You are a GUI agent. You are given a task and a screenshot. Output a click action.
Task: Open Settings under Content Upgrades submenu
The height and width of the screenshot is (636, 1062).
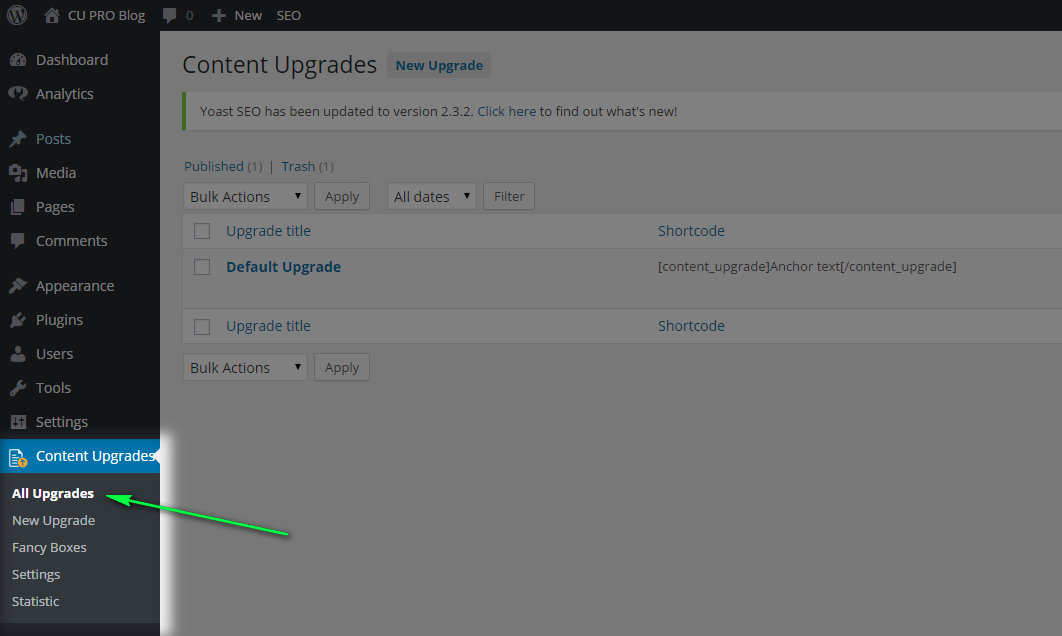[36, 574]
